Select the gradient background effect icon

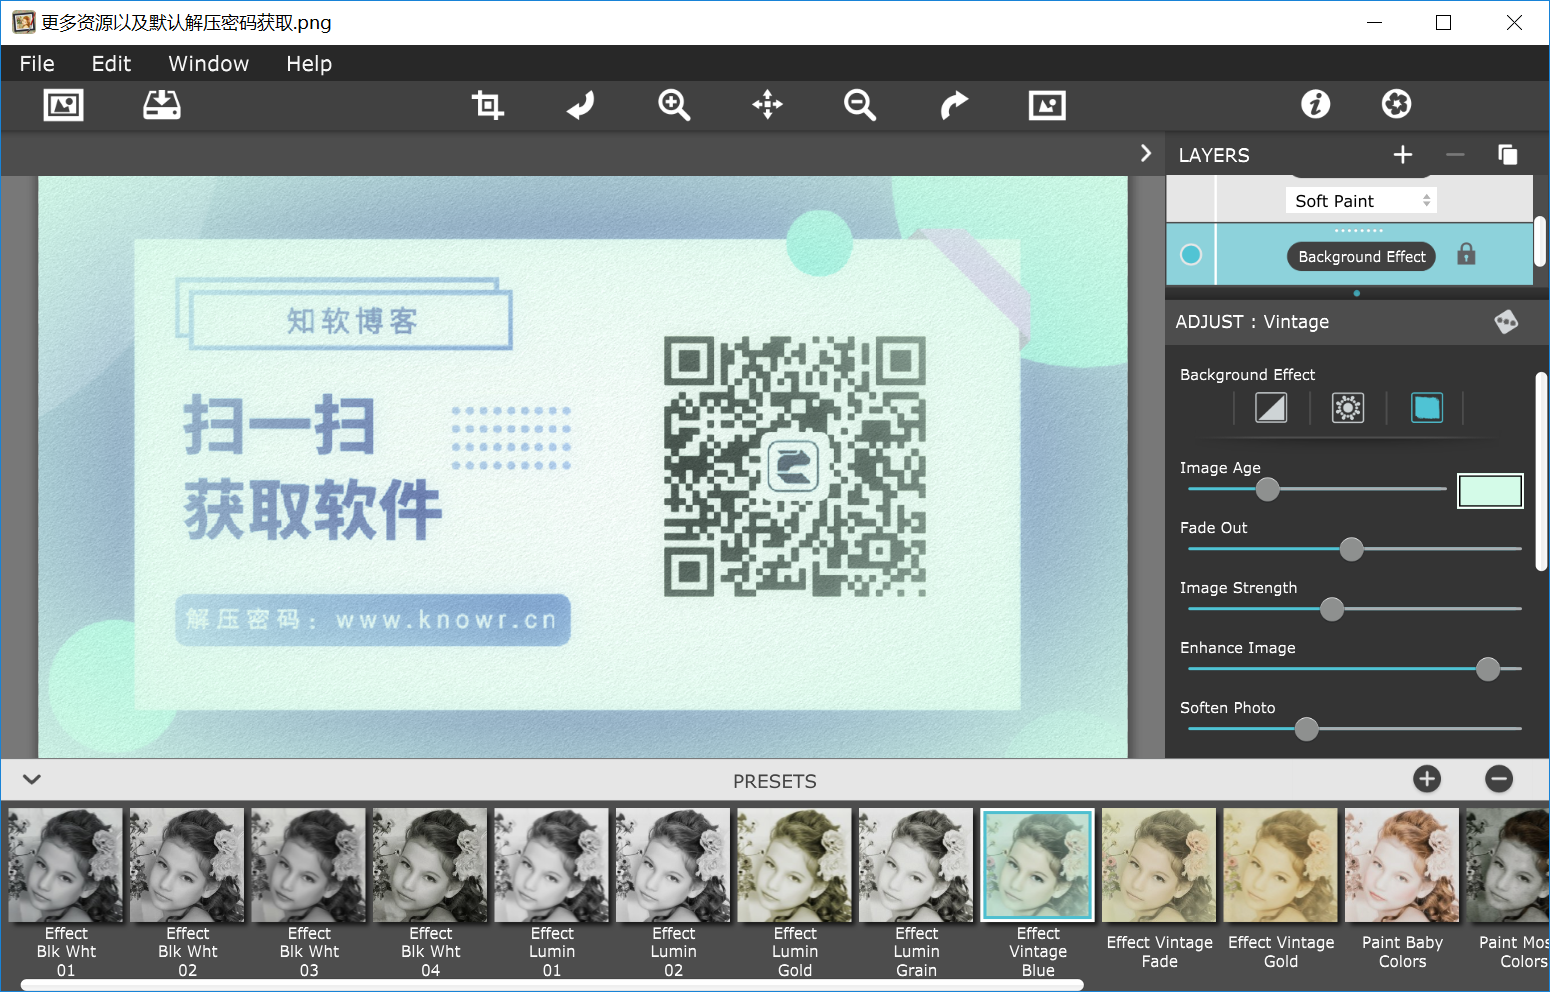click(x=1271, y=408)
